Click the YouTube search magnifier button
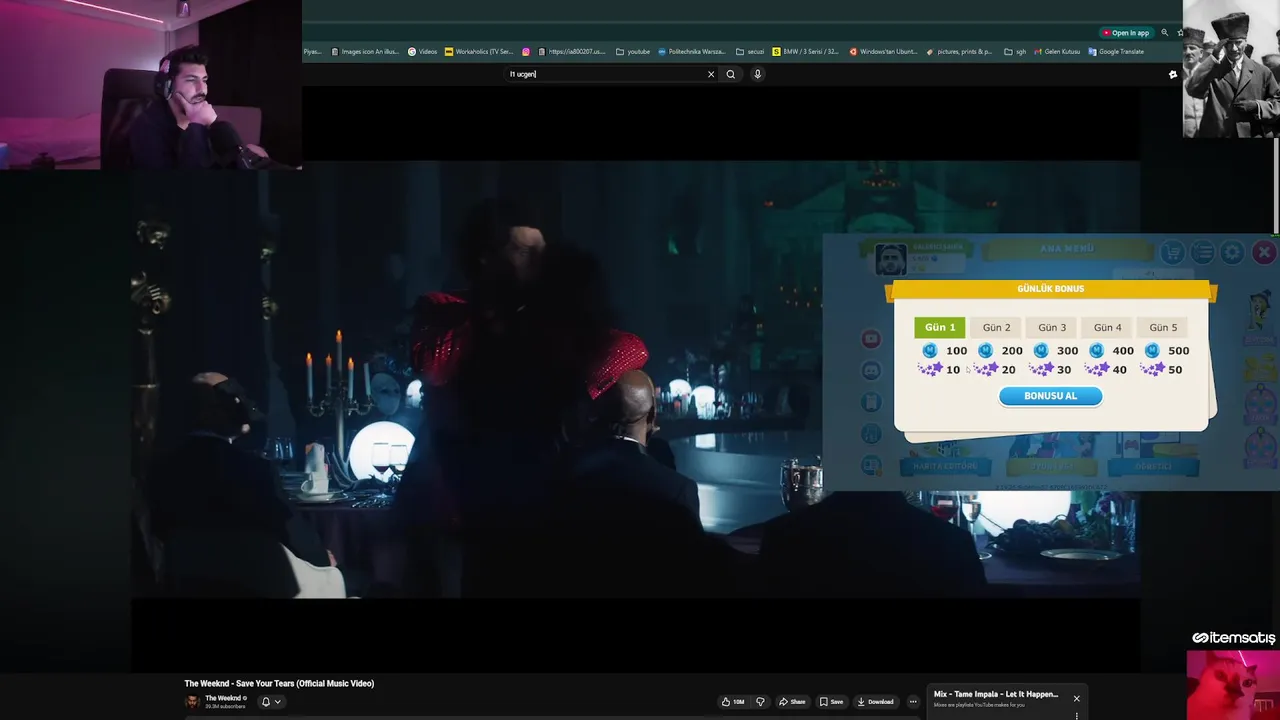The image size is (1280, 720). coord(731,74)
